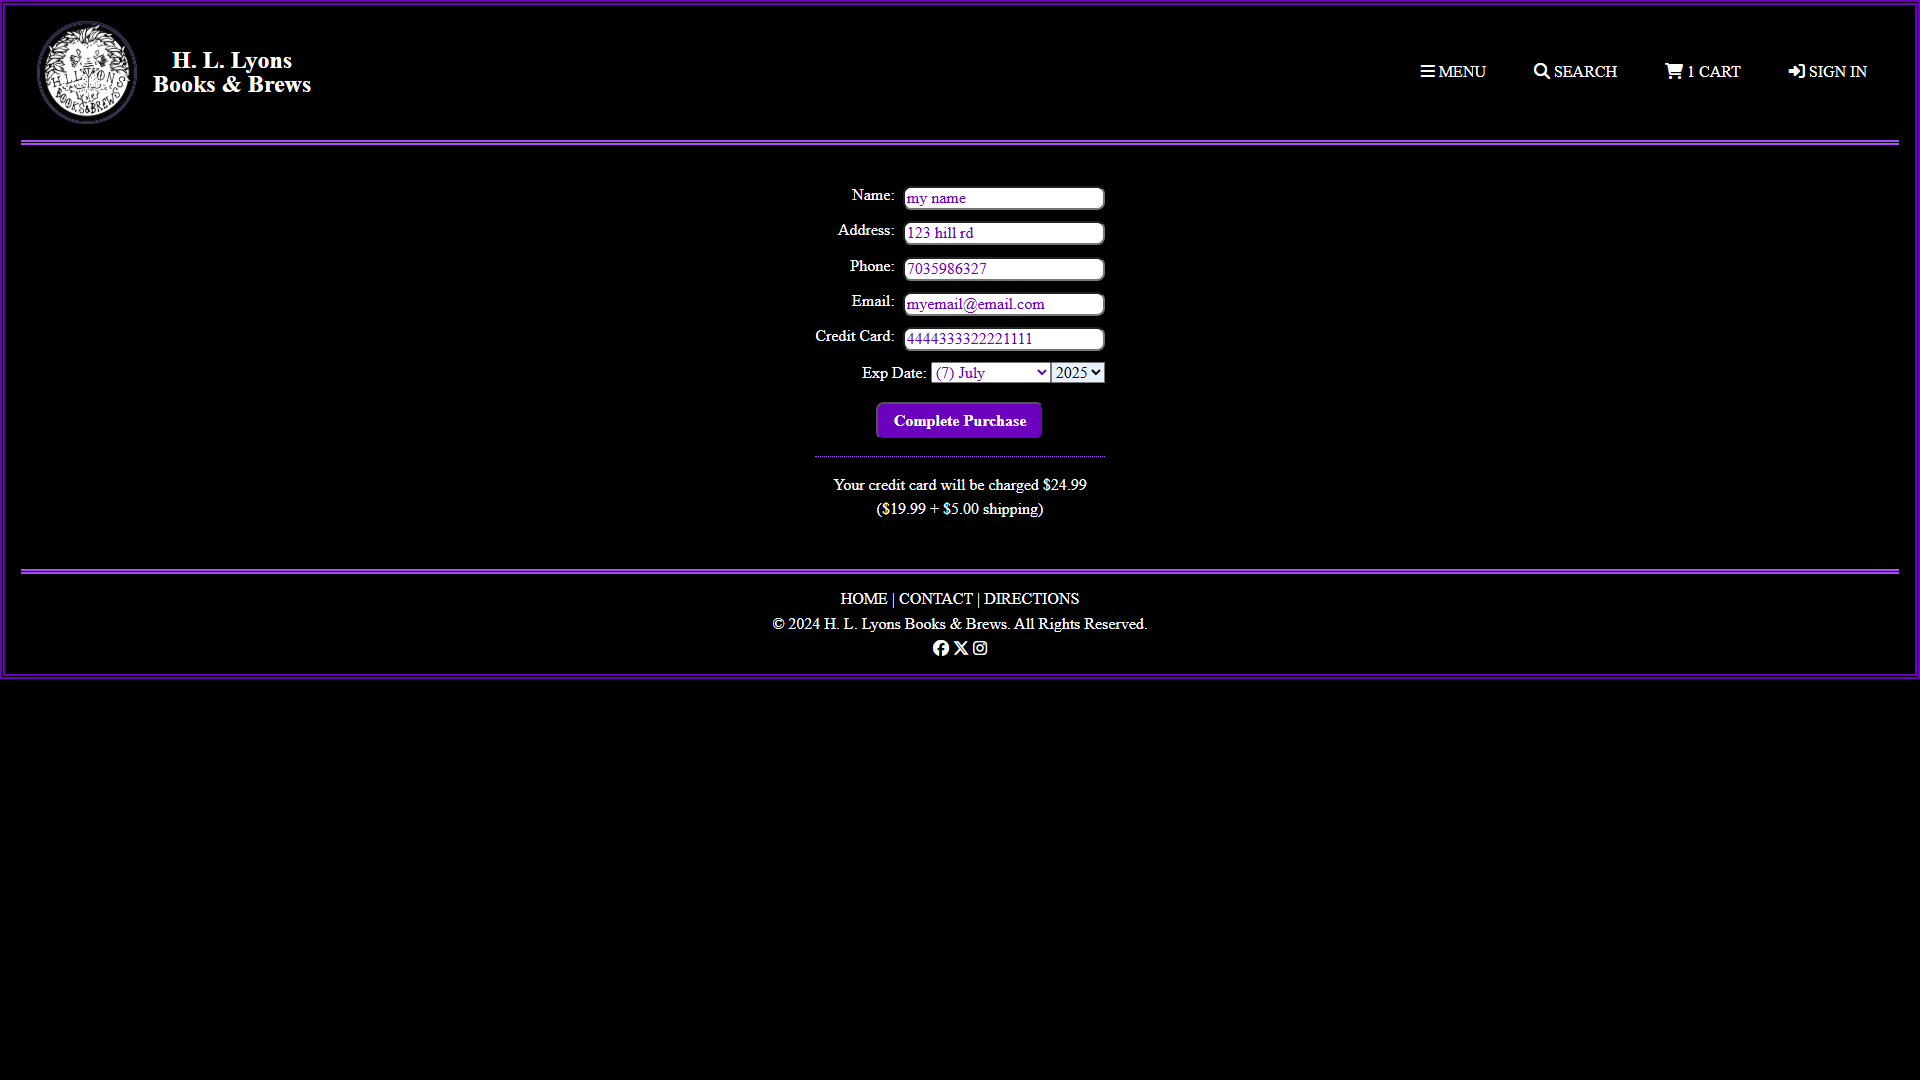Viewport: 1920px width, 1080px height.
Task: Open the DIRECTIONS footer link
Action: pyautogui.click(x=1031, y=599)
